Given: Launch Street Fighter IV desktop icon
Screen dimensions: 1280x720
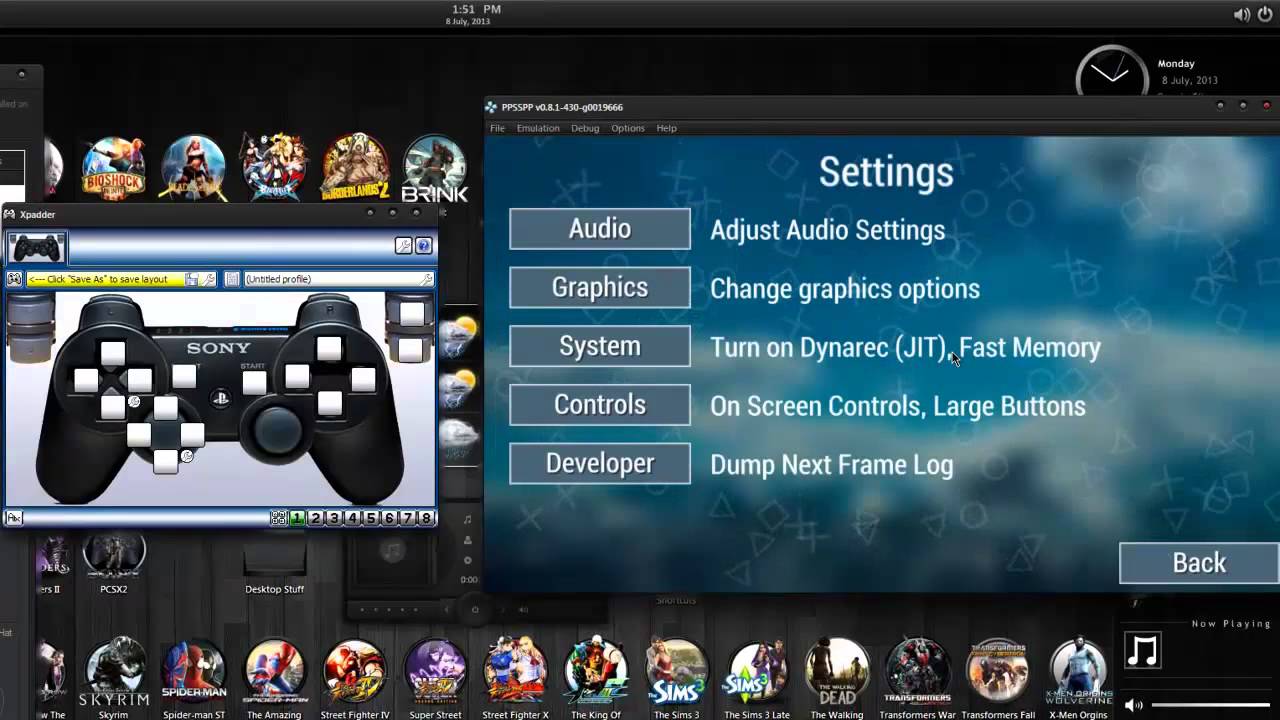Looking at the screenshot, I should pos(355,677).
